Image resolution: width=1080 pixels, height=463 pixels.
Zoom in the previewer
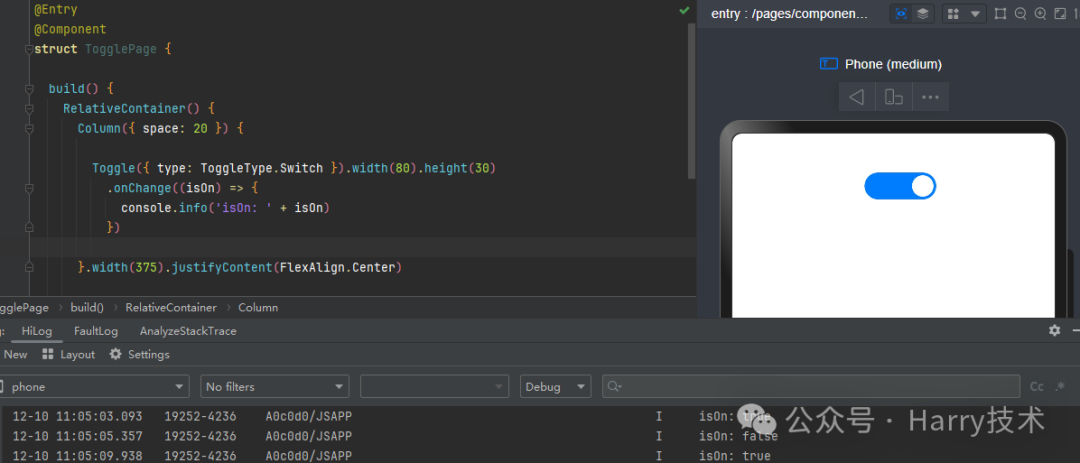tap(1041, 14)
